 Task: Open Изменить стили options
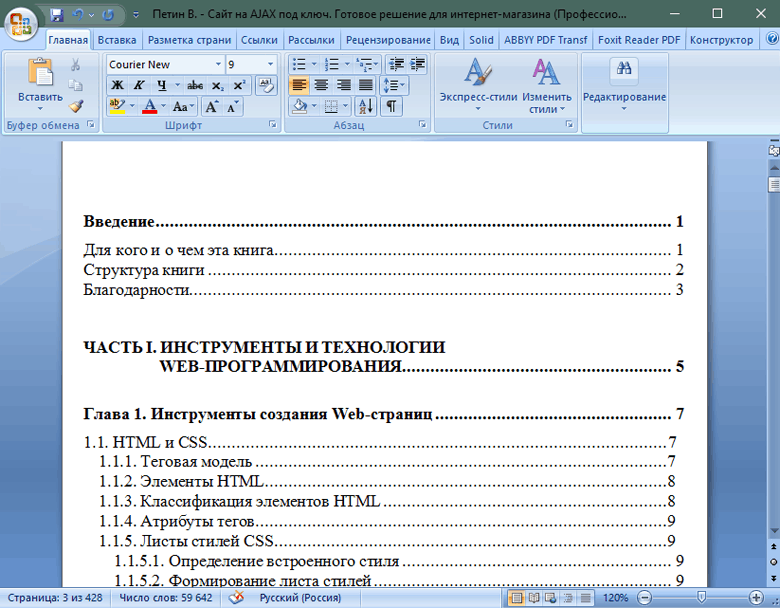(x=547, y=85)
